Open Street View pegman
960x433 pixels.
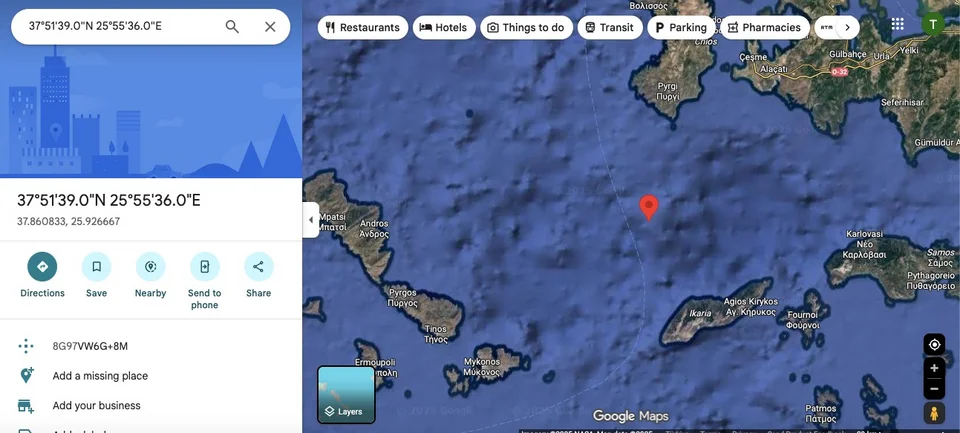pyautogui.click(x=934, y=413)
